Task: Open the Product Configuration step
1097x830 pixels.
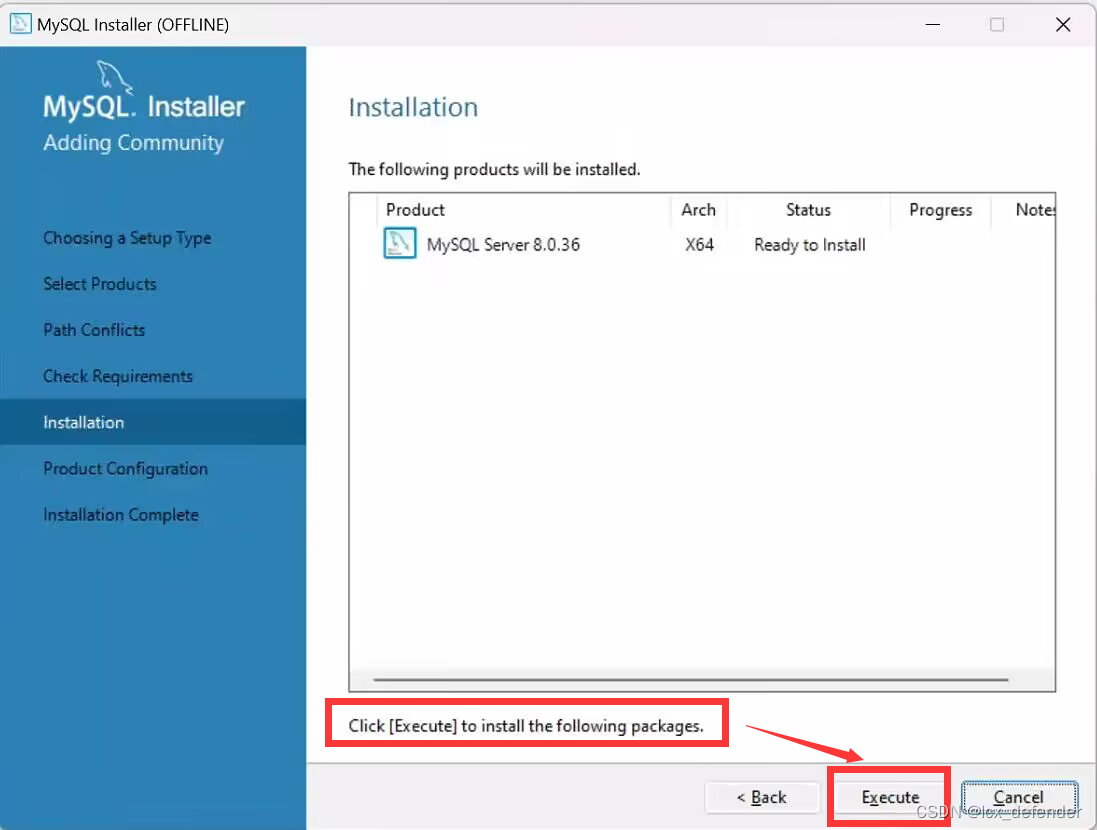Action: [126, 468]
